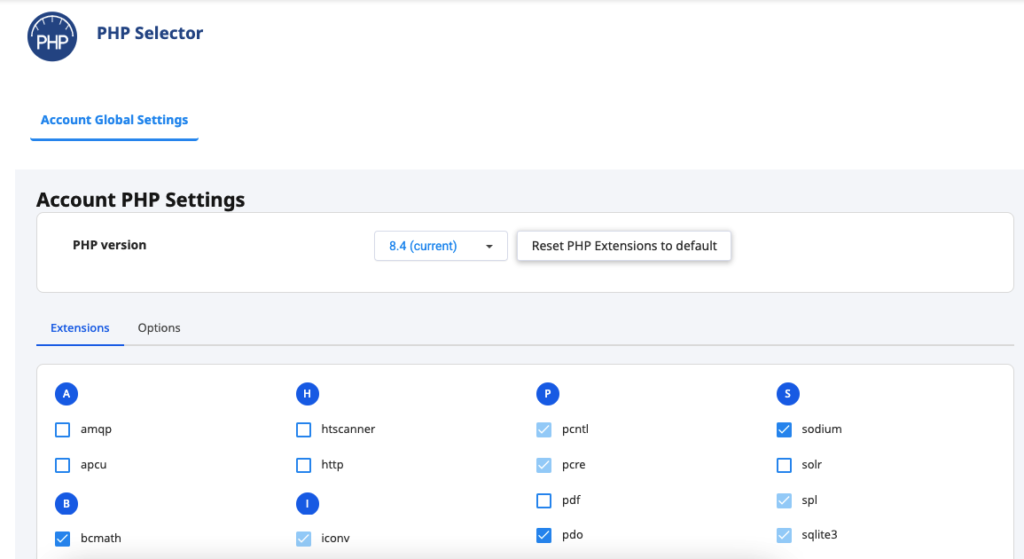Uncheck the bcmath extension
The width and height of the screenshot is (1024, 559).
coord(63,539)
